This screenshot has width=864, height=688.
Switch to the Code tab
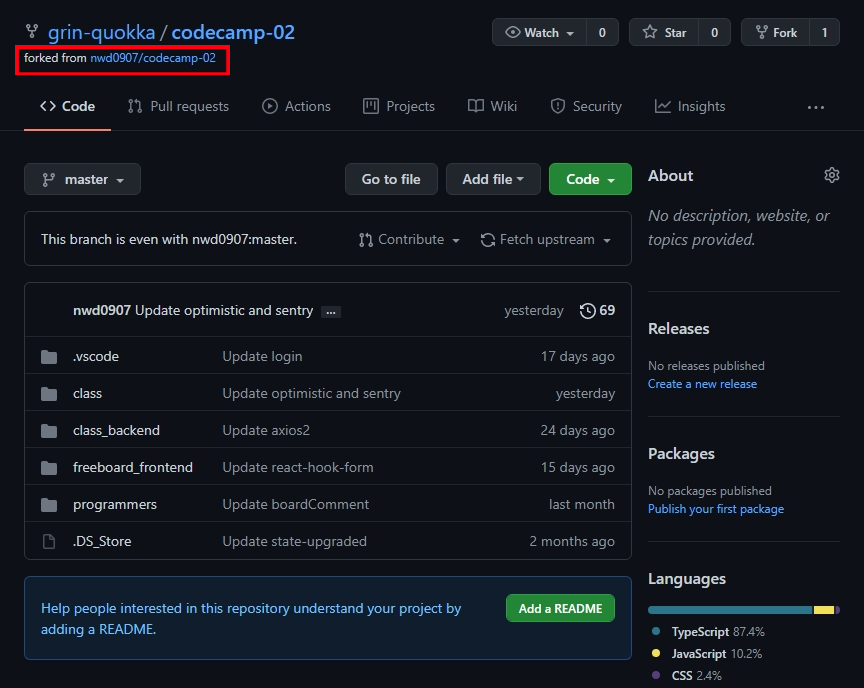[x=67, y=106]
